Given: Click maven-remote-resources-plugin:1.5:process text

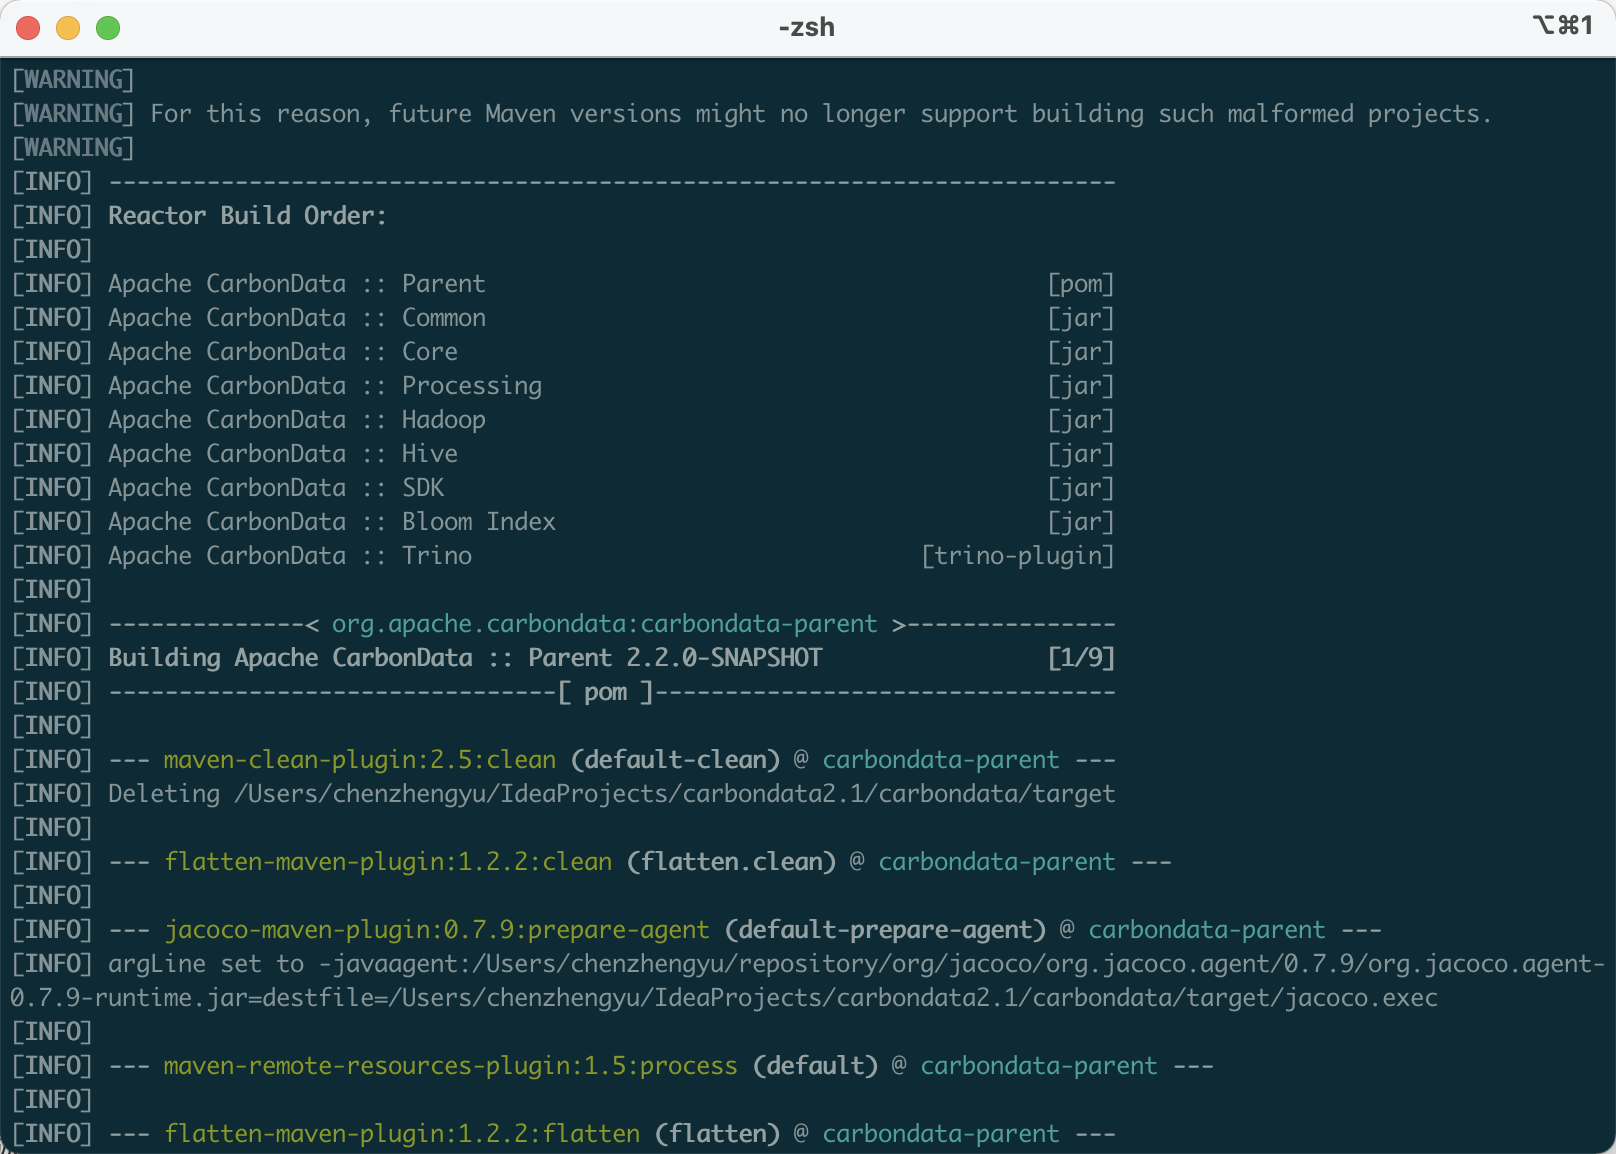Looking at the screenshot, I should (x=451, y=1066).
